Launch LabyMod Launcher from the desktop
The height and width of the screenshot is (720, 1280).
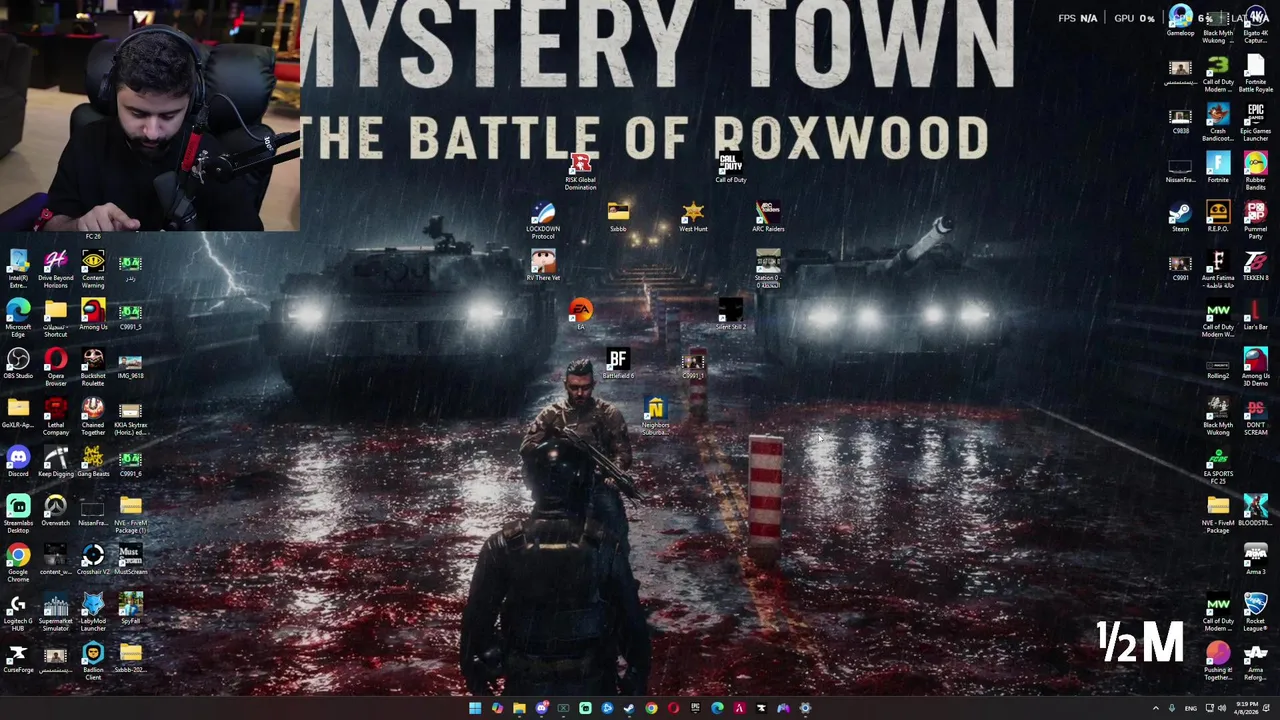coord(93,613)
